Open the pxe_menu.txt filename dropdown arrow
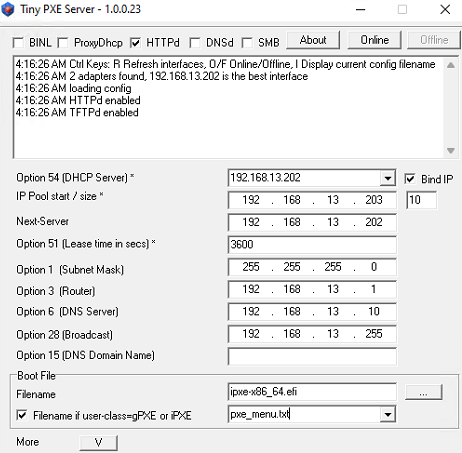Screen dimensions: 462x453 pos(388,415)
